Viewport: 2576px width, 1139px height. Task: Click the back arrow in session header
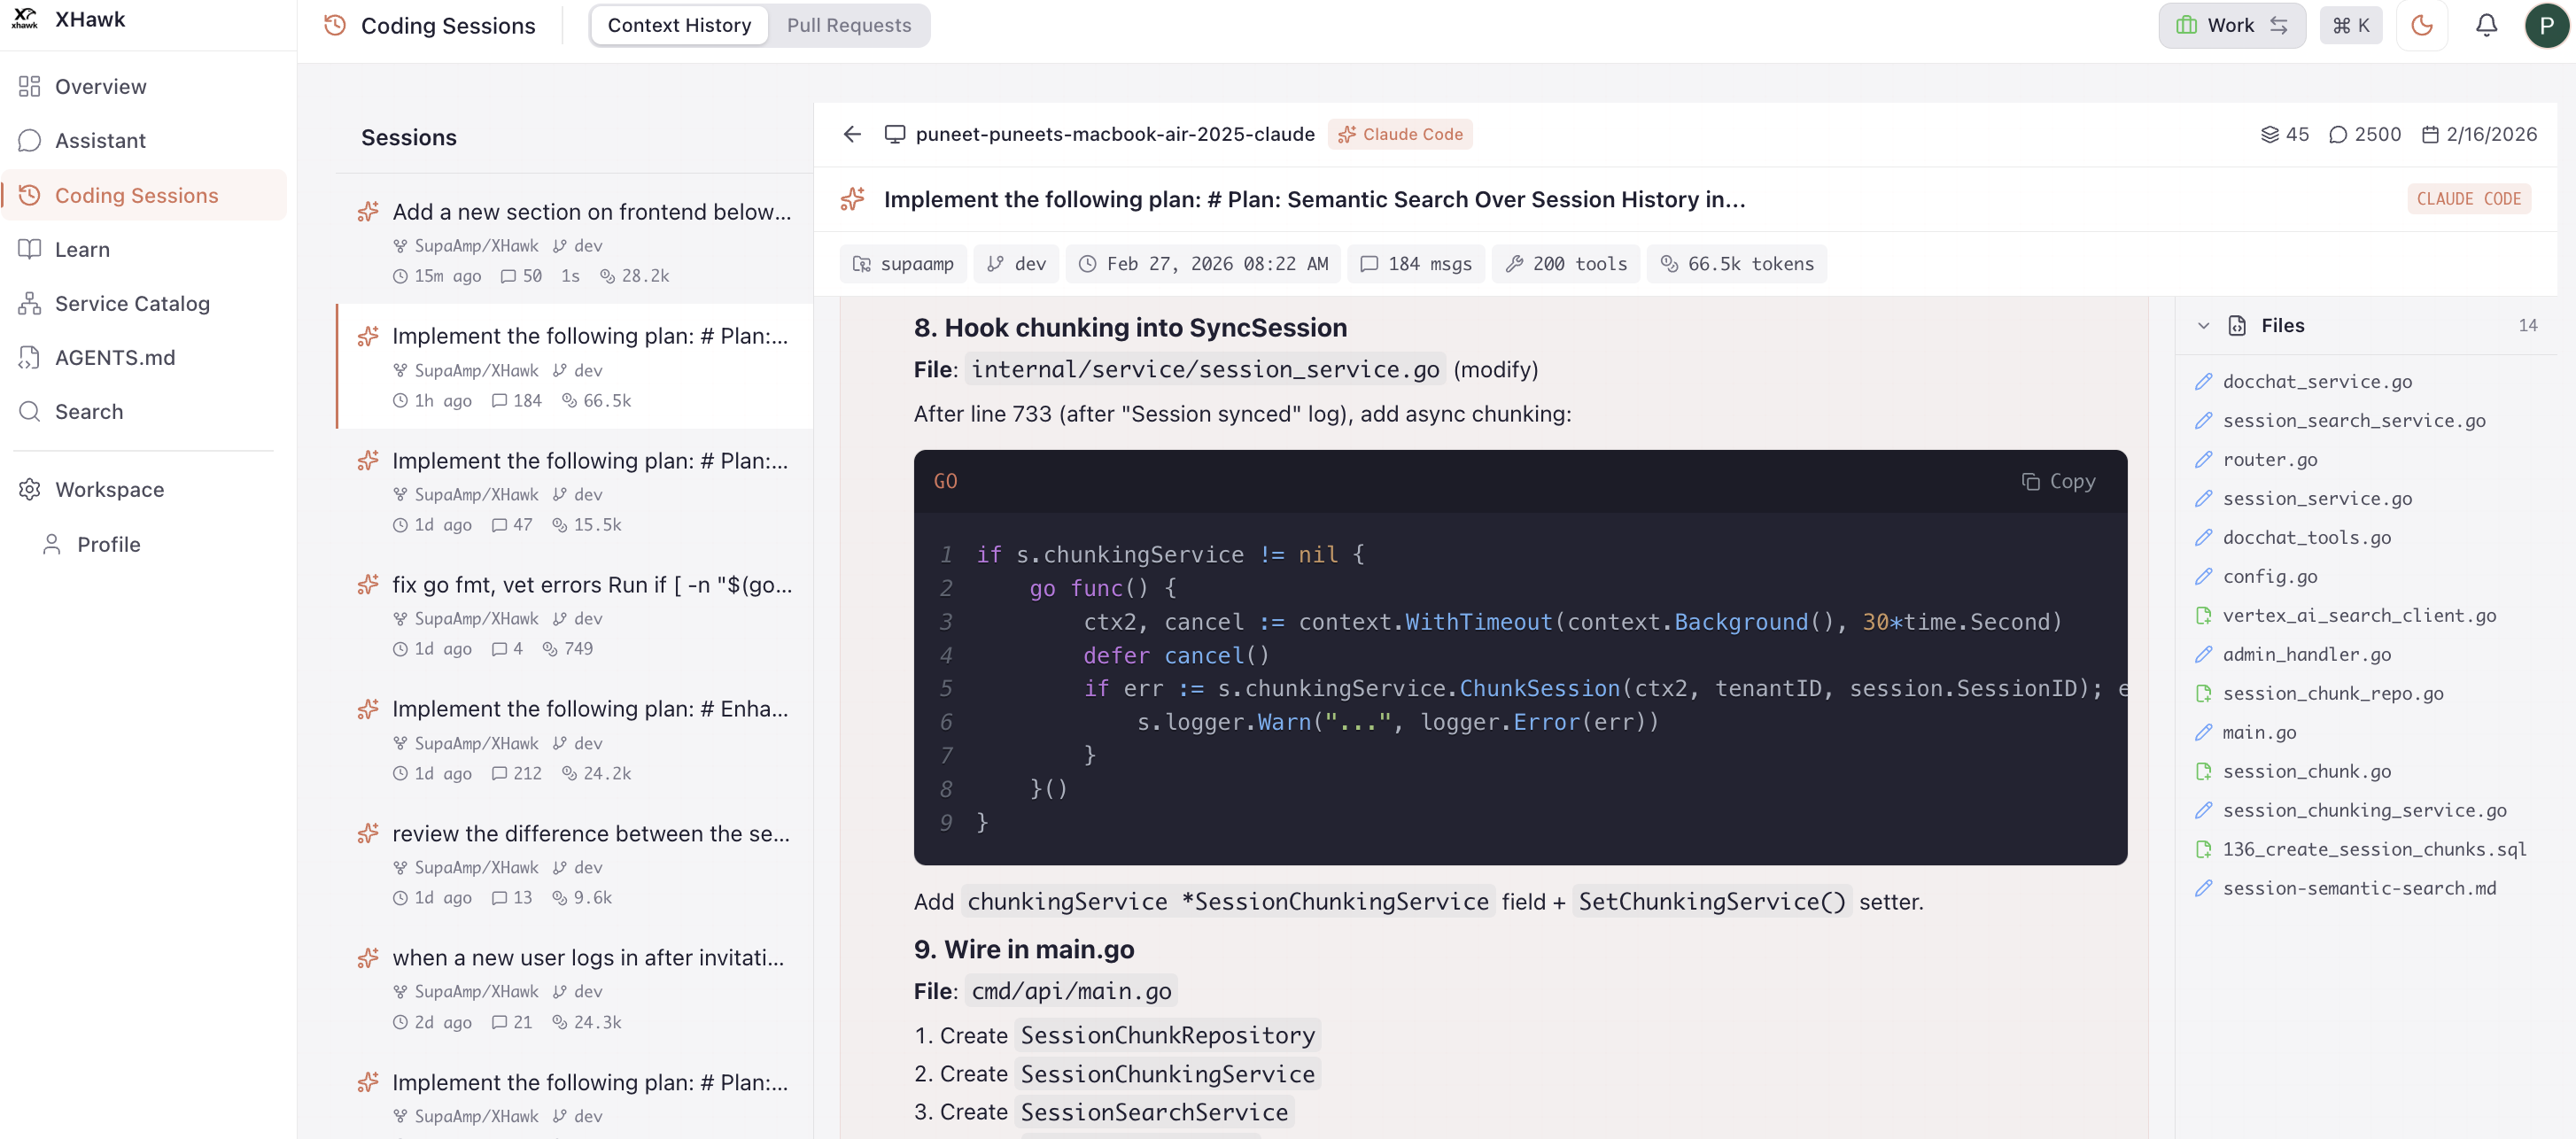(x=851, y=134)
